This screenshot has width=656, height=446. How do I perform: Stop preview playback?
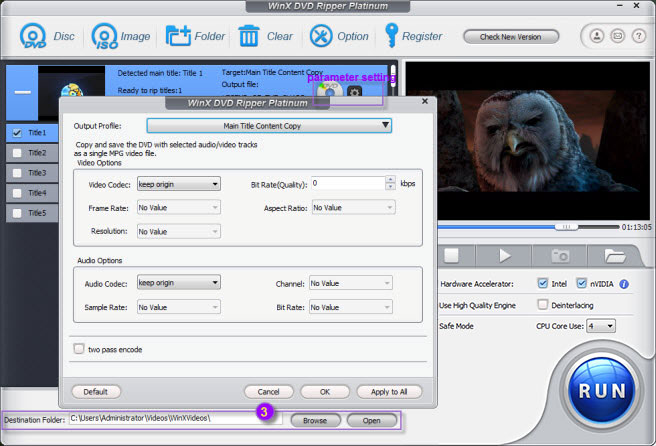click(x=451, y=255)
